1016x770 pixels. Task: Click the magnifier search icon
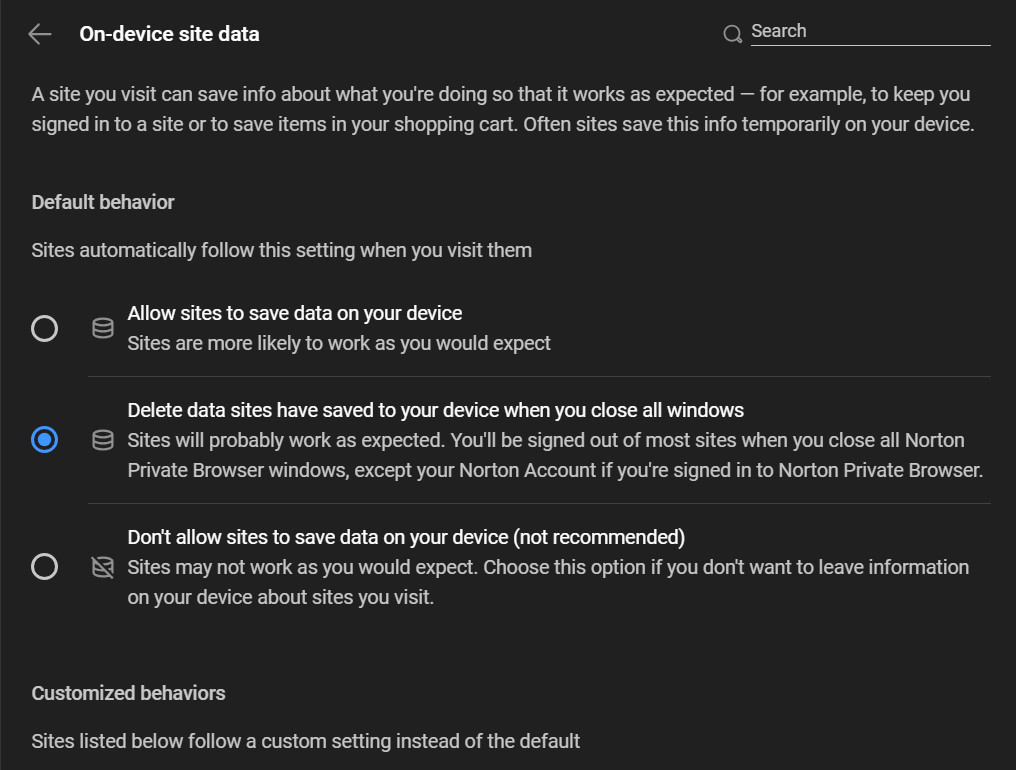click(732, 34)
